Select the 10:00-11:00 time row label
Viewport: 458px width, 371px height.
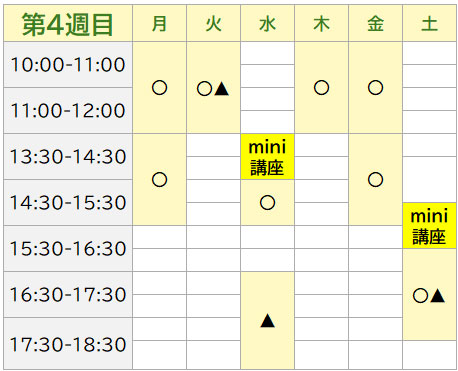68,65
